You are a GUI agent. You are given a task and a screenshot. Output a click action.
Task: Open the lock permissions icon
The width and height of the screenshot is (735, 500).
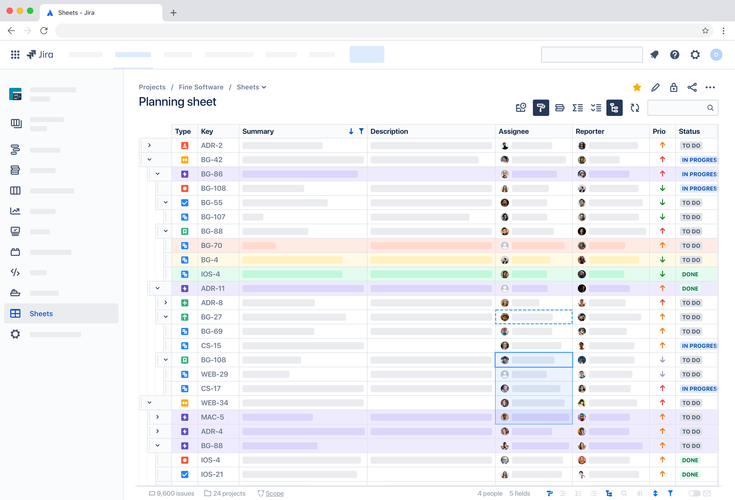[673, 87]
